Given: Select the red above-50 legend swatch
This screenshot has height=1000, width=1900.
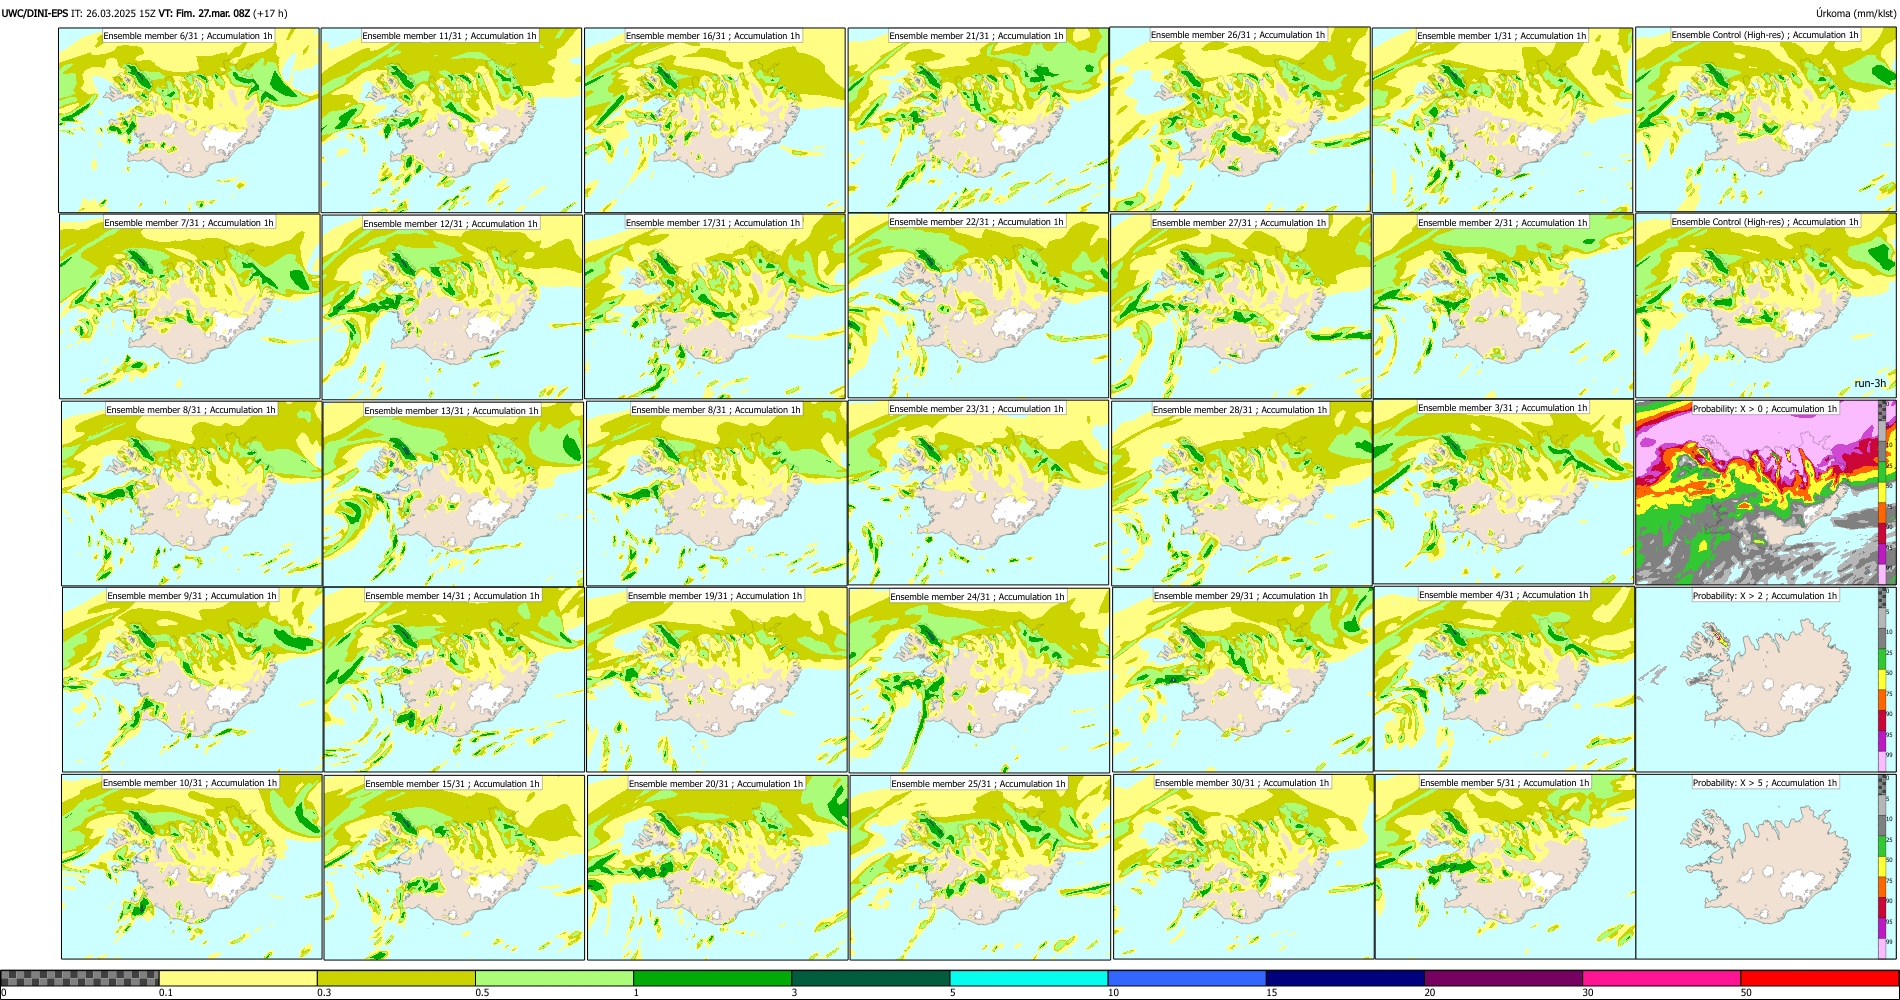Looking at the screenshot, I should [x=1819, y=978].
